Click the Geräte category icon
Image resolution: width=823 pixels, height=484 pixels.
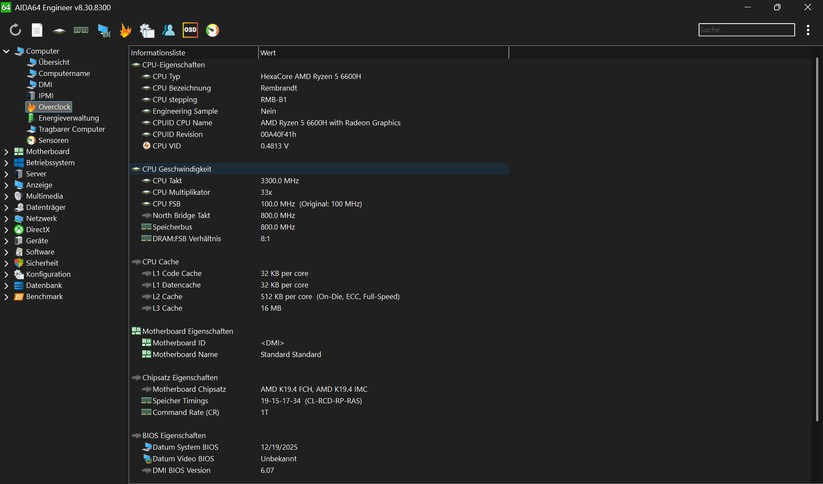[19, 240]
